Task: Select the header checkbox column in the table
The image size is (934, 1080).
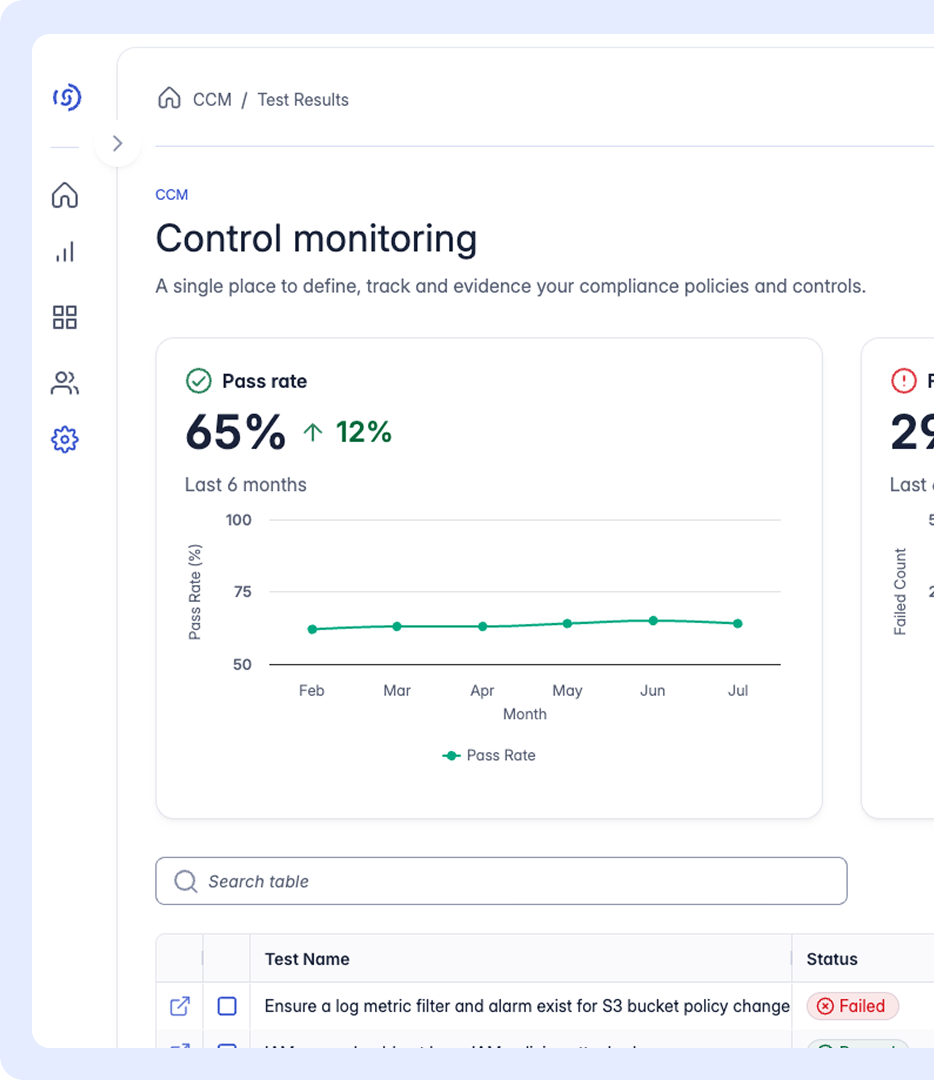Action: point(227,959)
